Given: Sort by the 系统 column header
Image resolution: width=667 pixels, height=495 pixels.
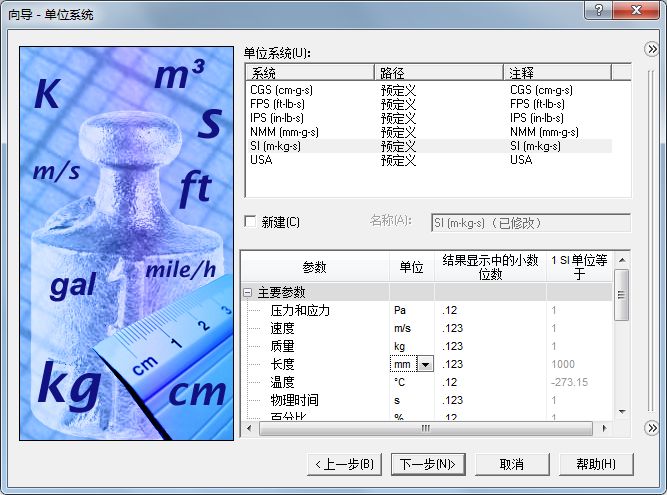Looking at the screenshot, I should pos(309,73).
